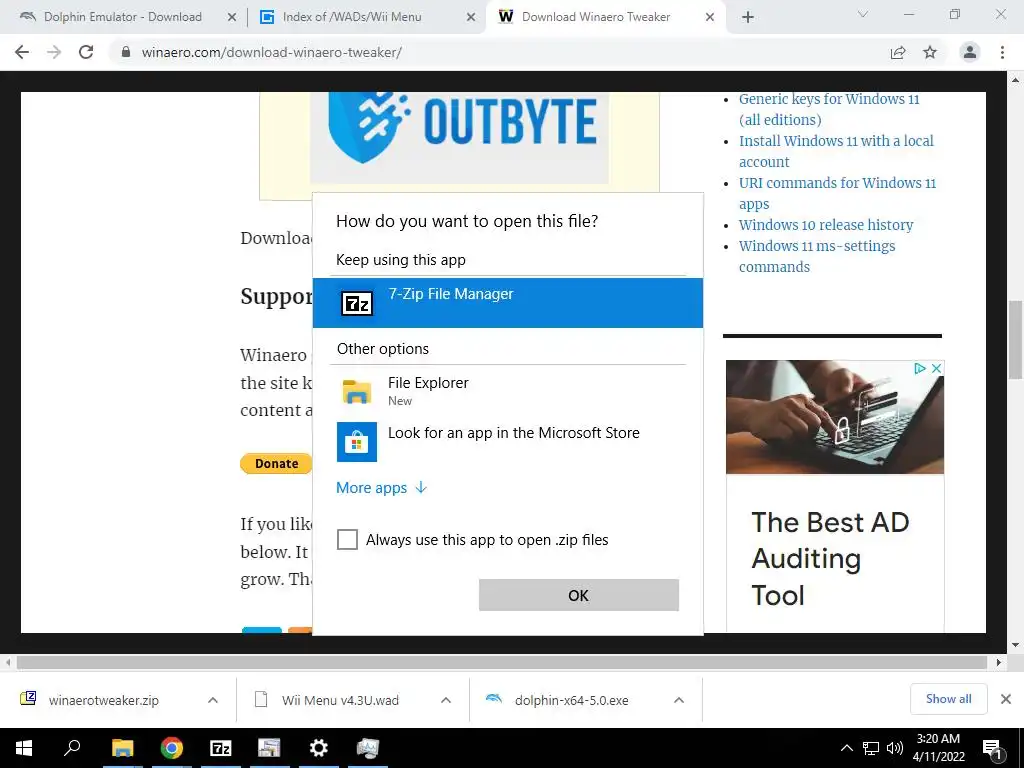Close the Download Winaero Tweaker tab
The width and height of the screenshot is (1024, 768).
[710, 18]
